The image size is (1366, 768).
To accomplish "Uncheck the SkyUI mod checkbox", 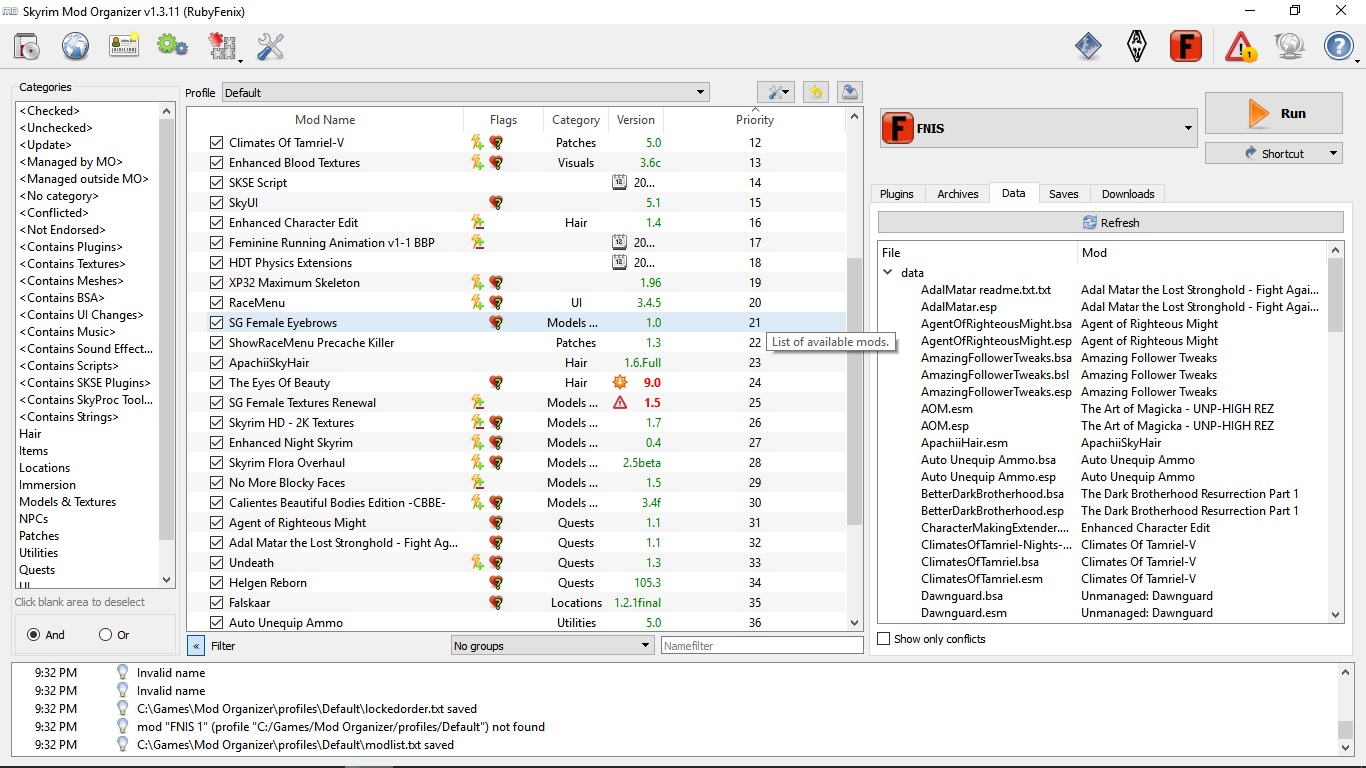I will coord(217,203).
